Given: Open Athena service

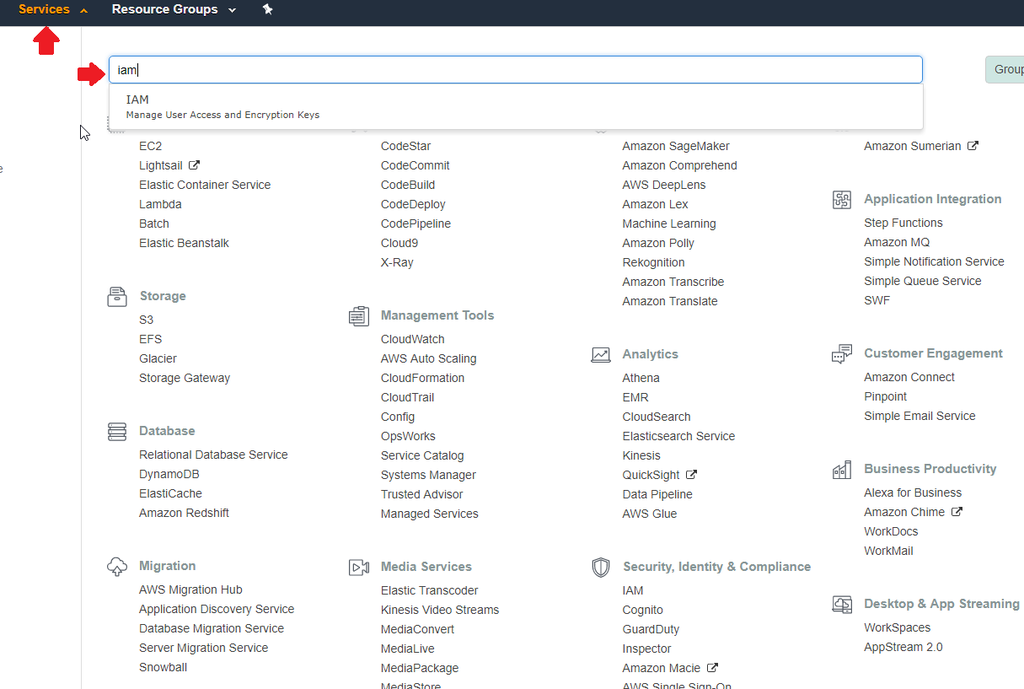Looking at the screenshot, I should pyautogui.click(x=640, y=378).
